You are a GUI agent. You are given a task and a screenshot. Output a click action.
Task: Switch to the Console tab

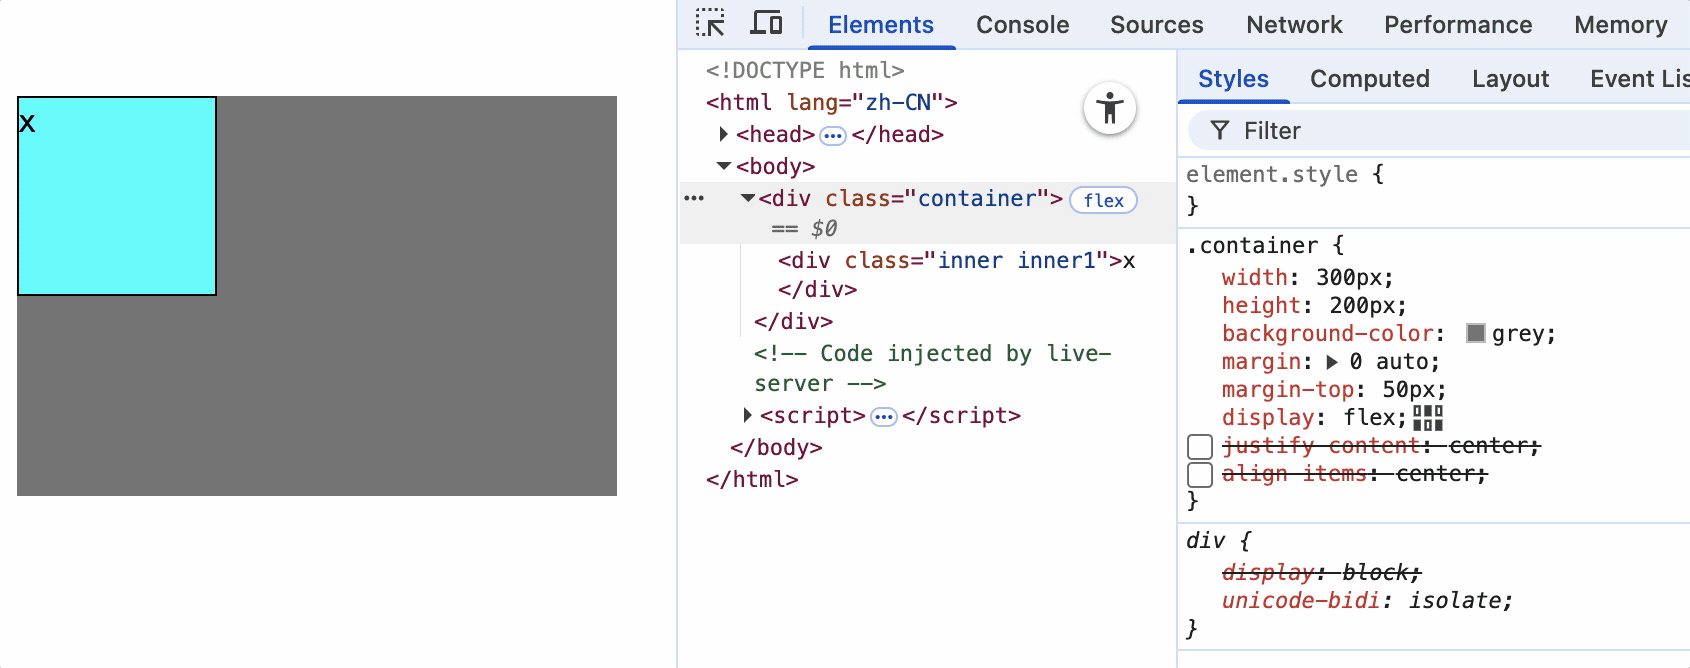(x=1023, y=25)
